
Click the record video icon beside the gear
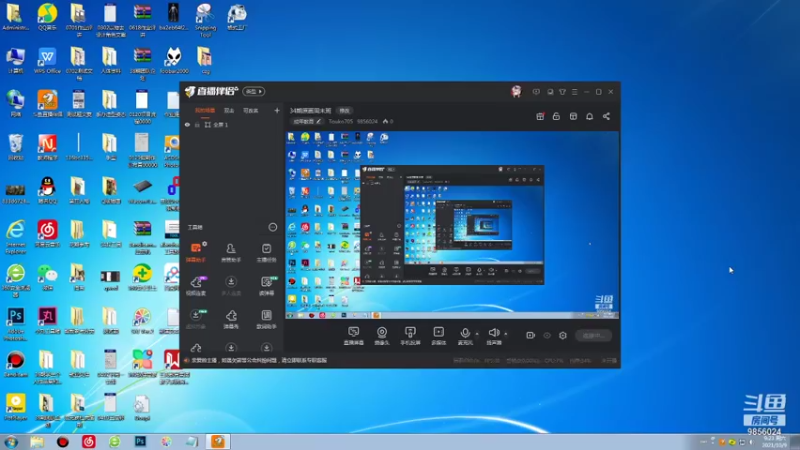(x=531, y=336)
